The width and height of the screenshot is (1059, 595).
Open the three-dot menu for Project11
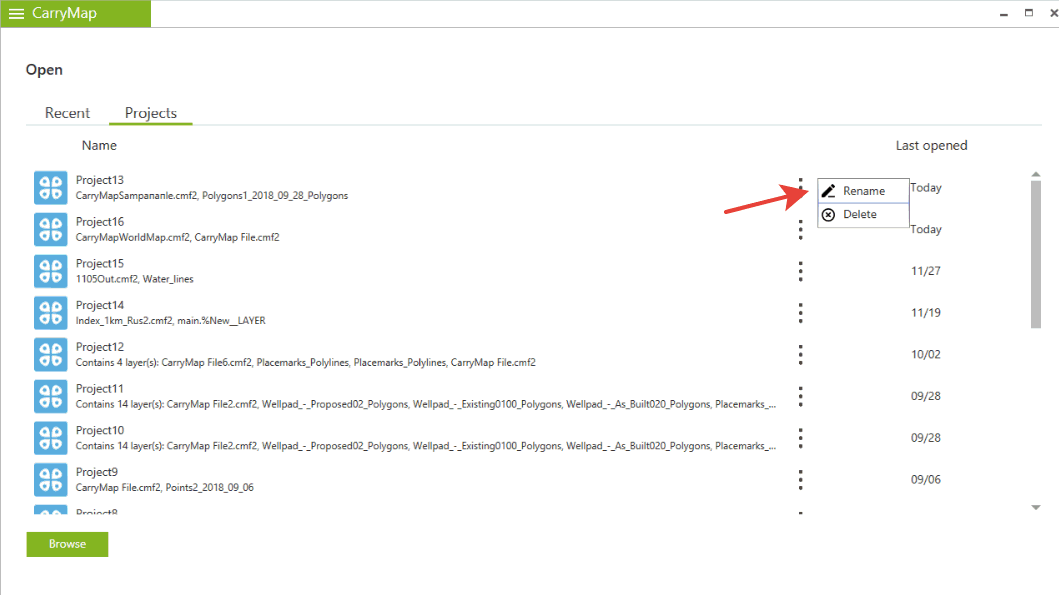coord(800,396)
